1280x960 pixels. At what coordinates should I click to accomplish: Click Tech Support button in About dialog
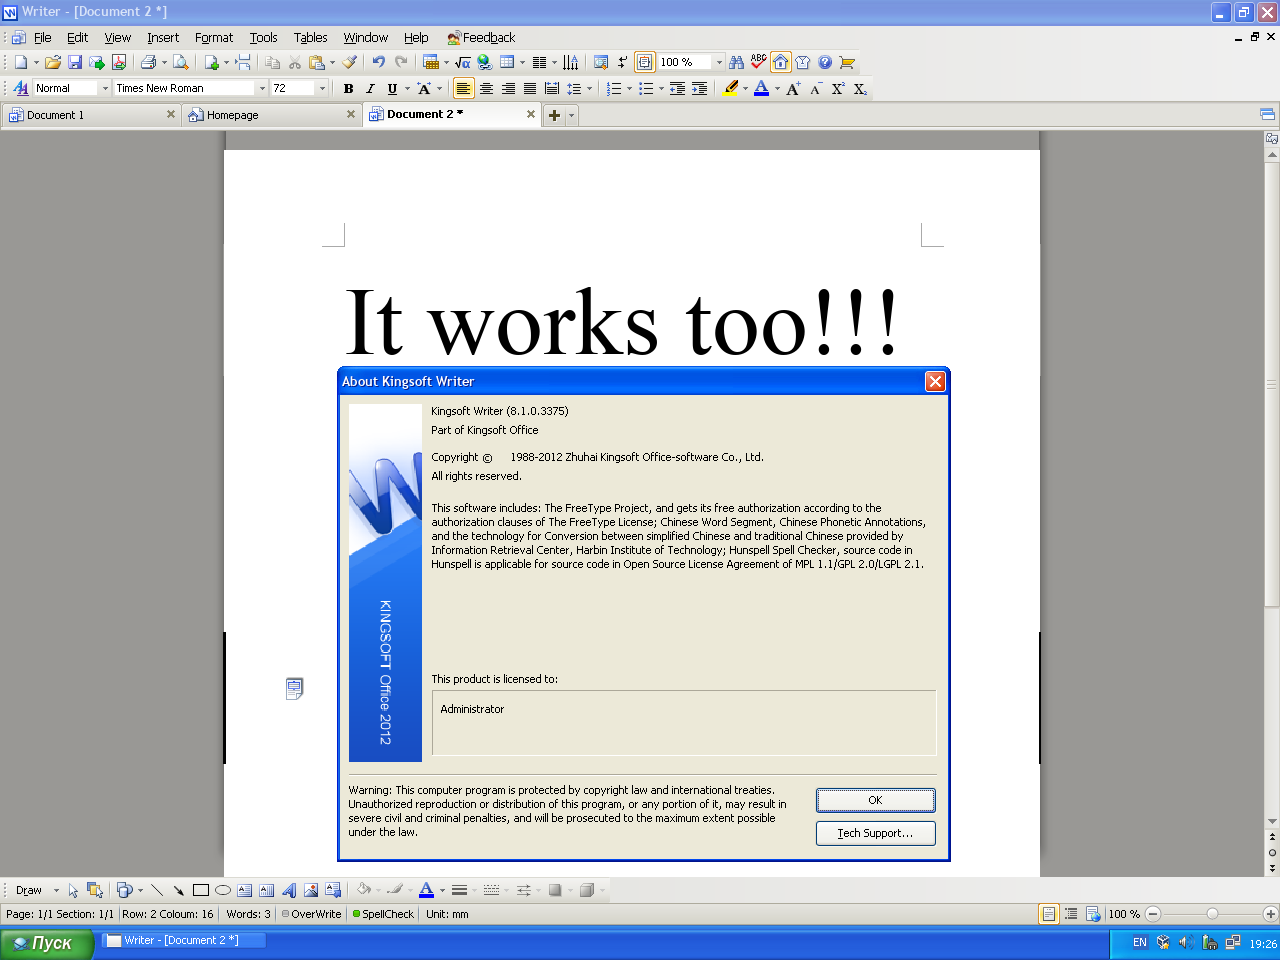click(x=876, y=833)
